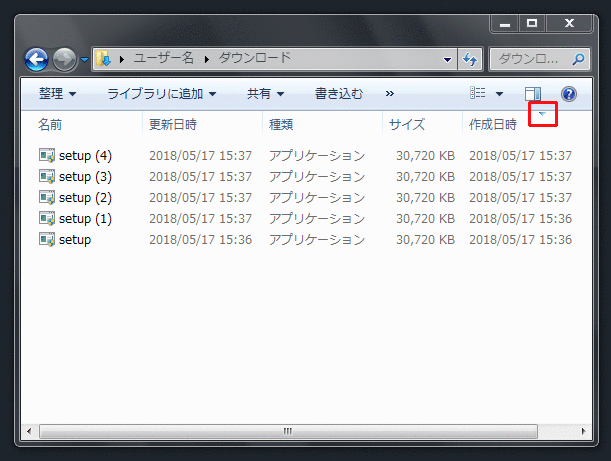611x461 pixels.
Task: Select the setup (4) application icon
Action: [x=46, y=156]
